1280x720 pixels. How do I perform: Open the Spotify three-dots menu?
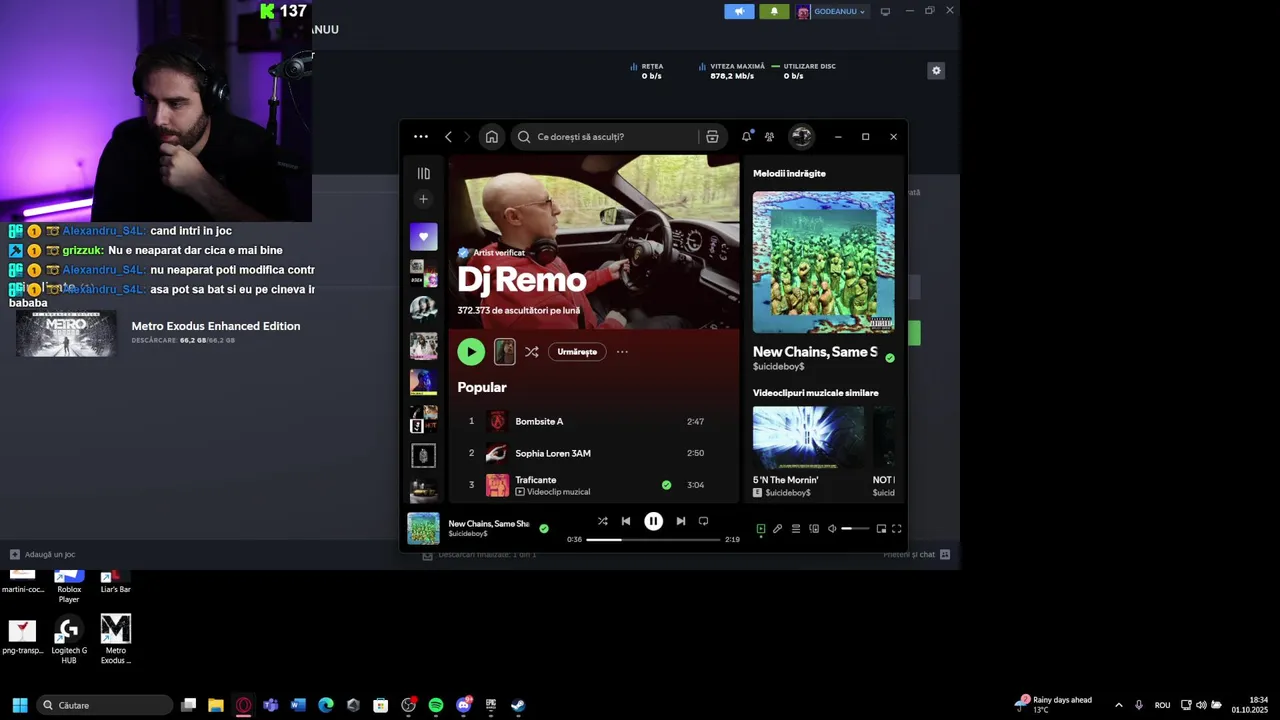[421, 137]
